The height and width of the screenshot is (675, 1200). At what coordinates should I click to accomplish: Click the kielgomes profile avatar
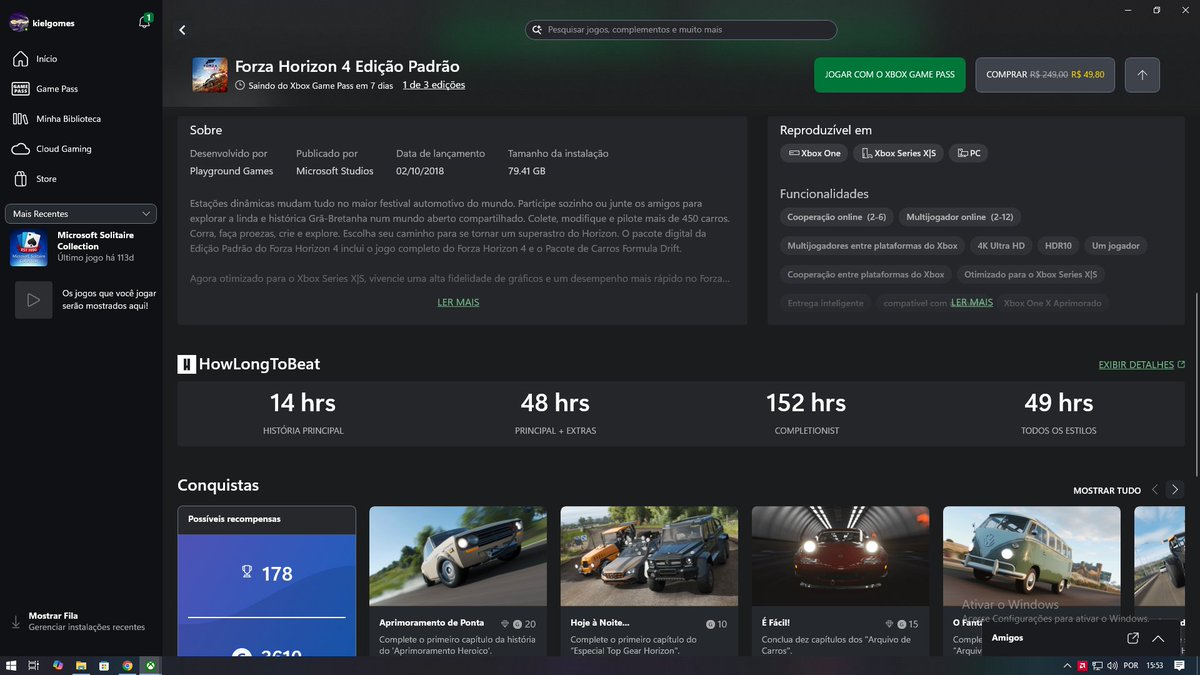19,22
